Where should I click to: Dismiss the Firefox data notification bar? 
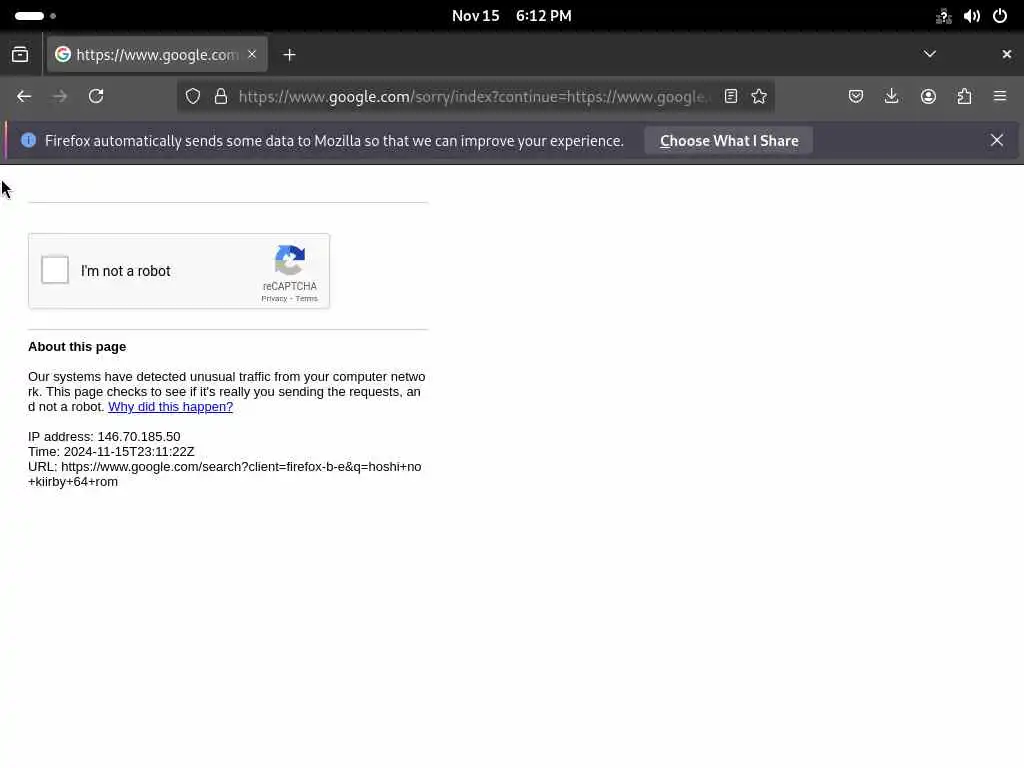point(997,140)
